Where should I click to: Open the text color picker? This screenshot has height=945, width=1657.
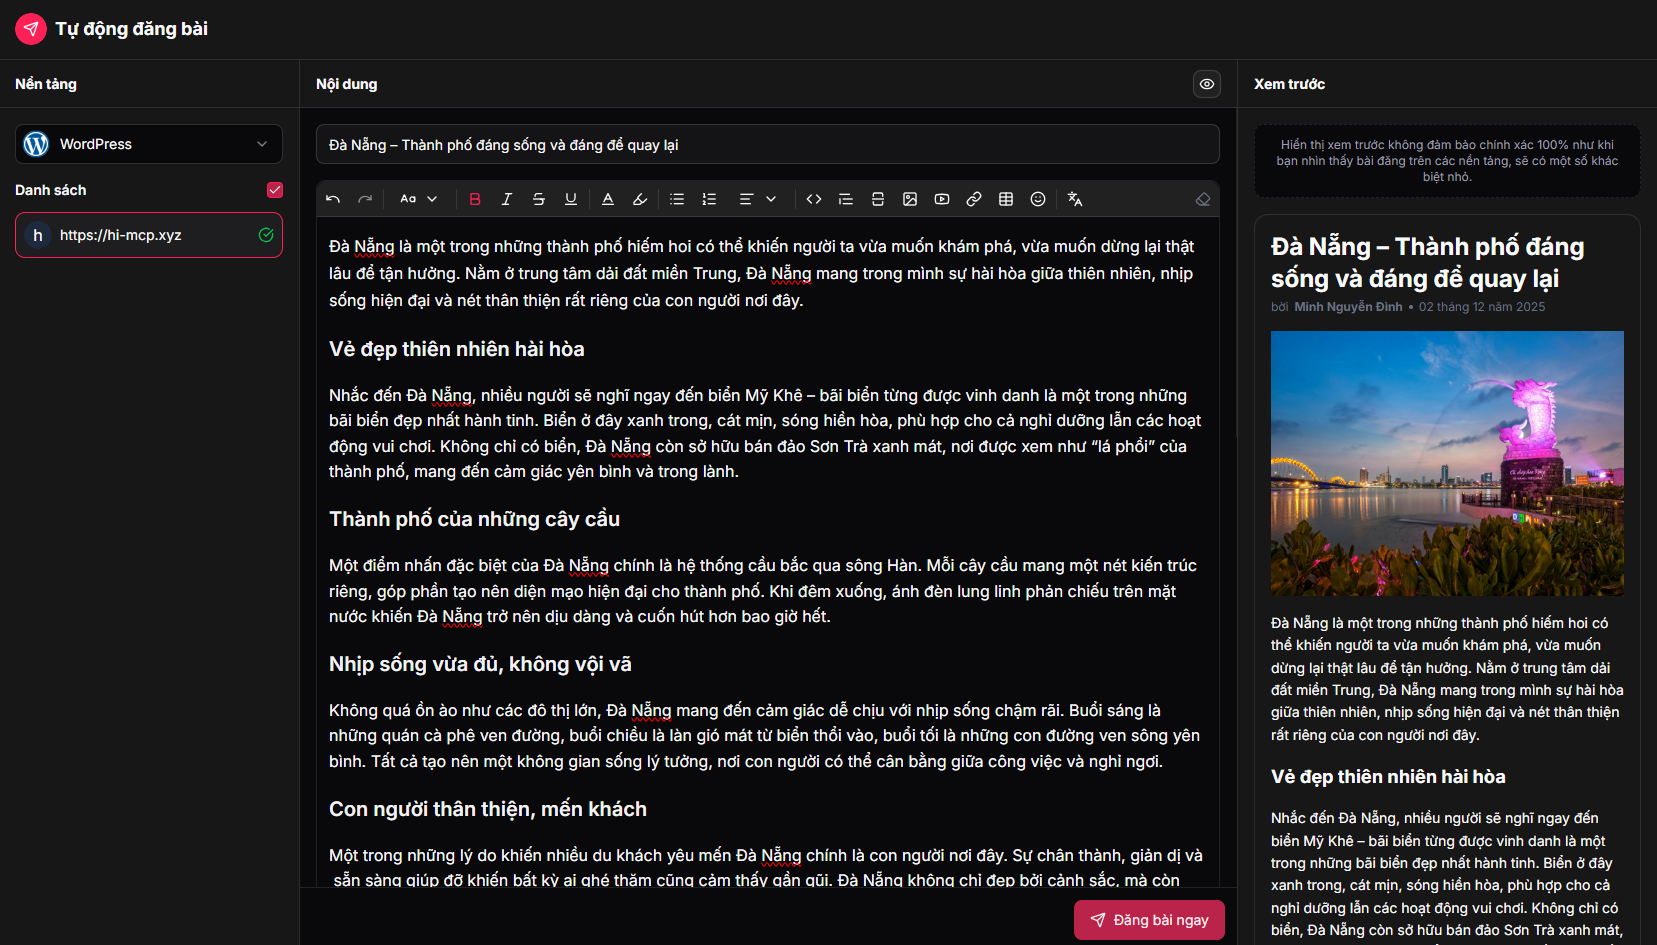tap(608, 199)
